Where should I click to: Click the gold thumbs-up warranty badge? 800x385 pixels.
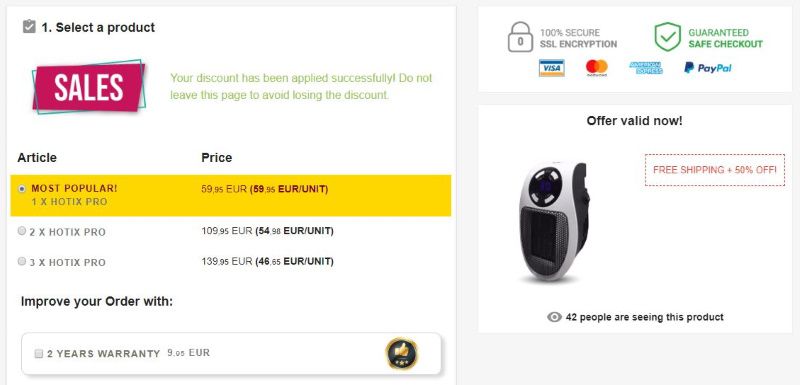pos(402,353)
